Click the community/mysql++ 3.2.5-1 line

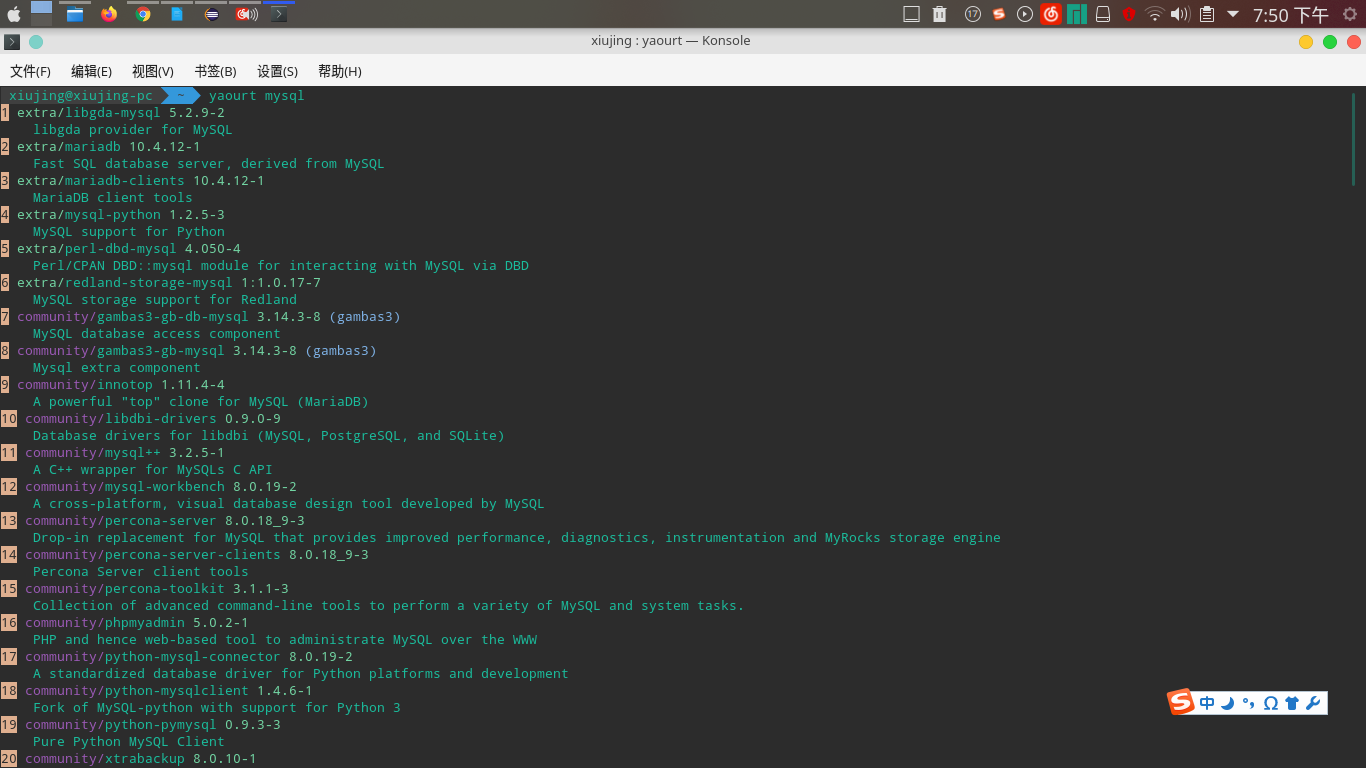(125, 453)
